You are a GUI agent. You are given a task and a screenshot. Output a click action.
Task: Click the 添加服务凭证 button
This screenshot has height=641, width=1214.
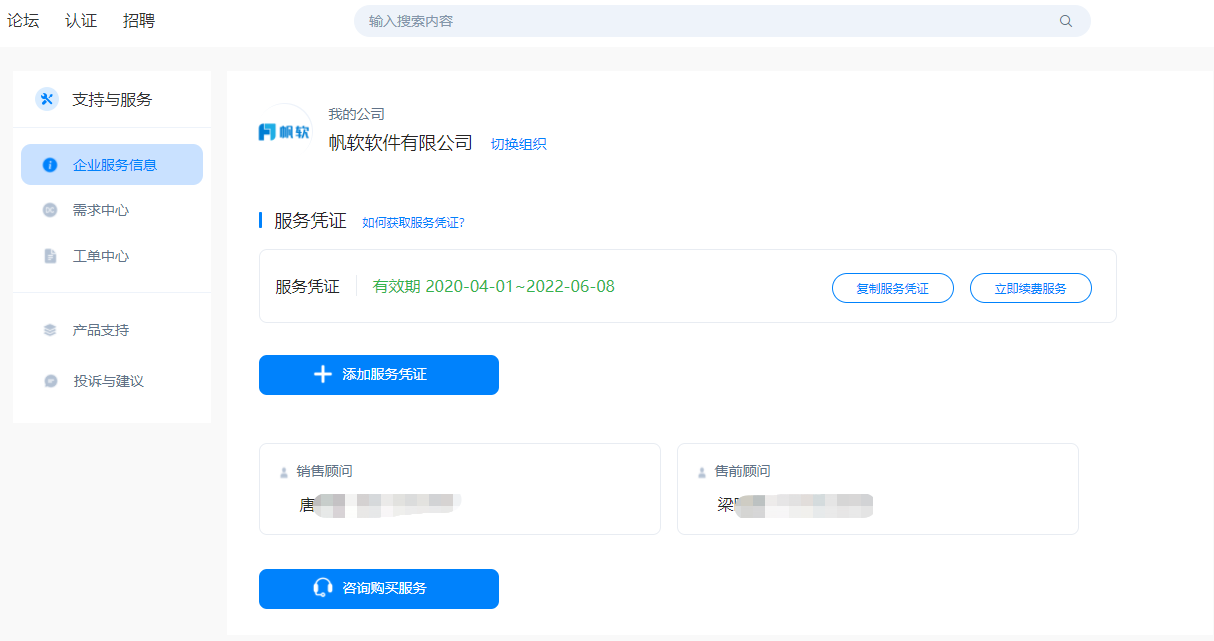click(379, 375)
